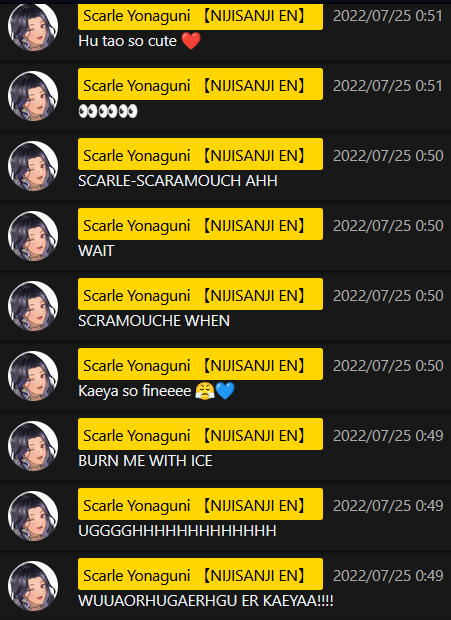This screenshot has height=620, width=451.
Task: Open avatar next to 'UGGGGHHHH' message
Action: 33,516
